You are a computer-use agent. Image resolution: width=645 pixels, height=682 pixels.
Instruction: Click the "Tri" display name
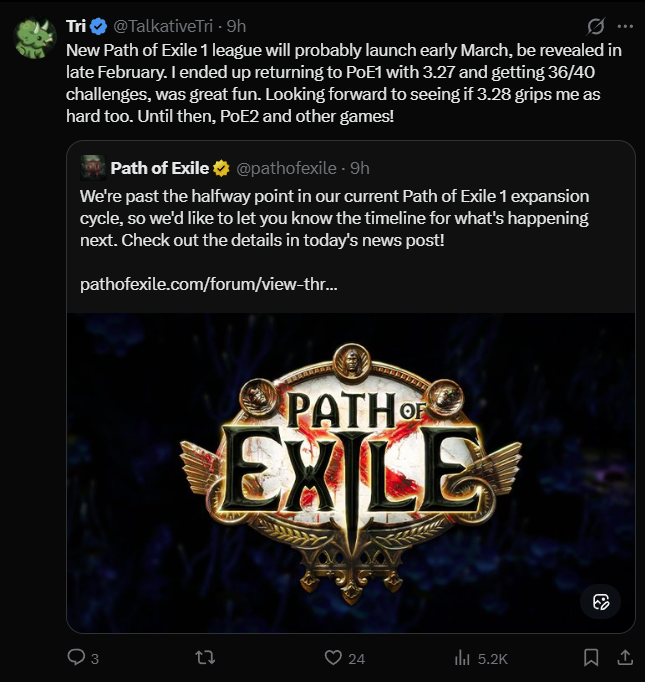click(77, 25)
